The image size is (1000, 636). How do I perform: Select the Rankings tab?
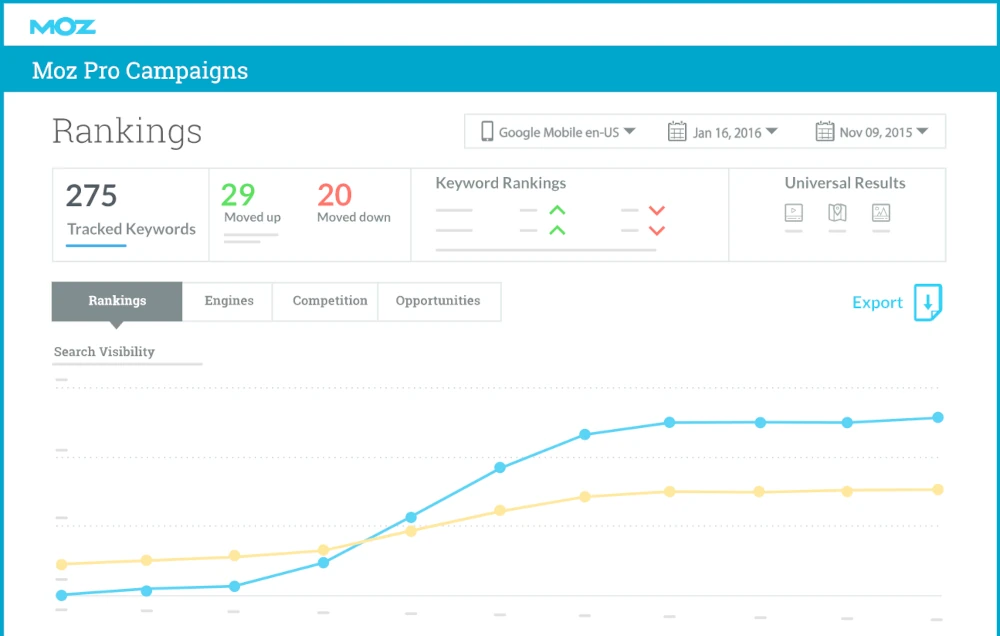pos(117,301)
